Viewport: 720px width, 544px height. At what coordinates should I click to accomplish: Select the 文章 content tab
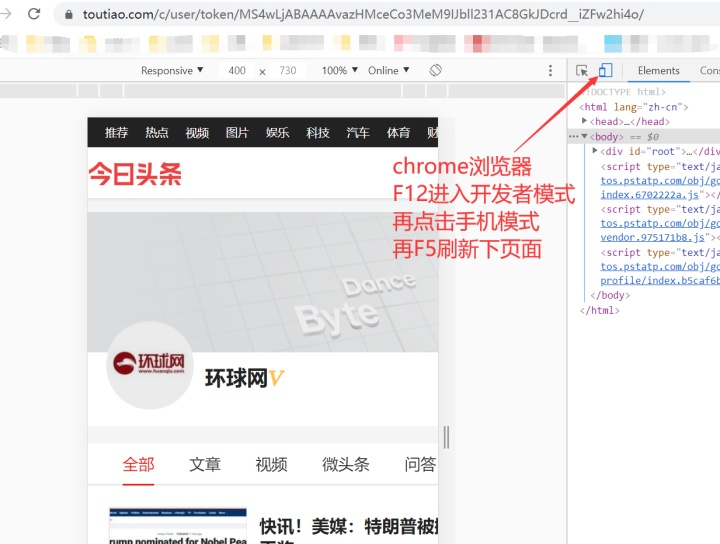coord(205,465)
